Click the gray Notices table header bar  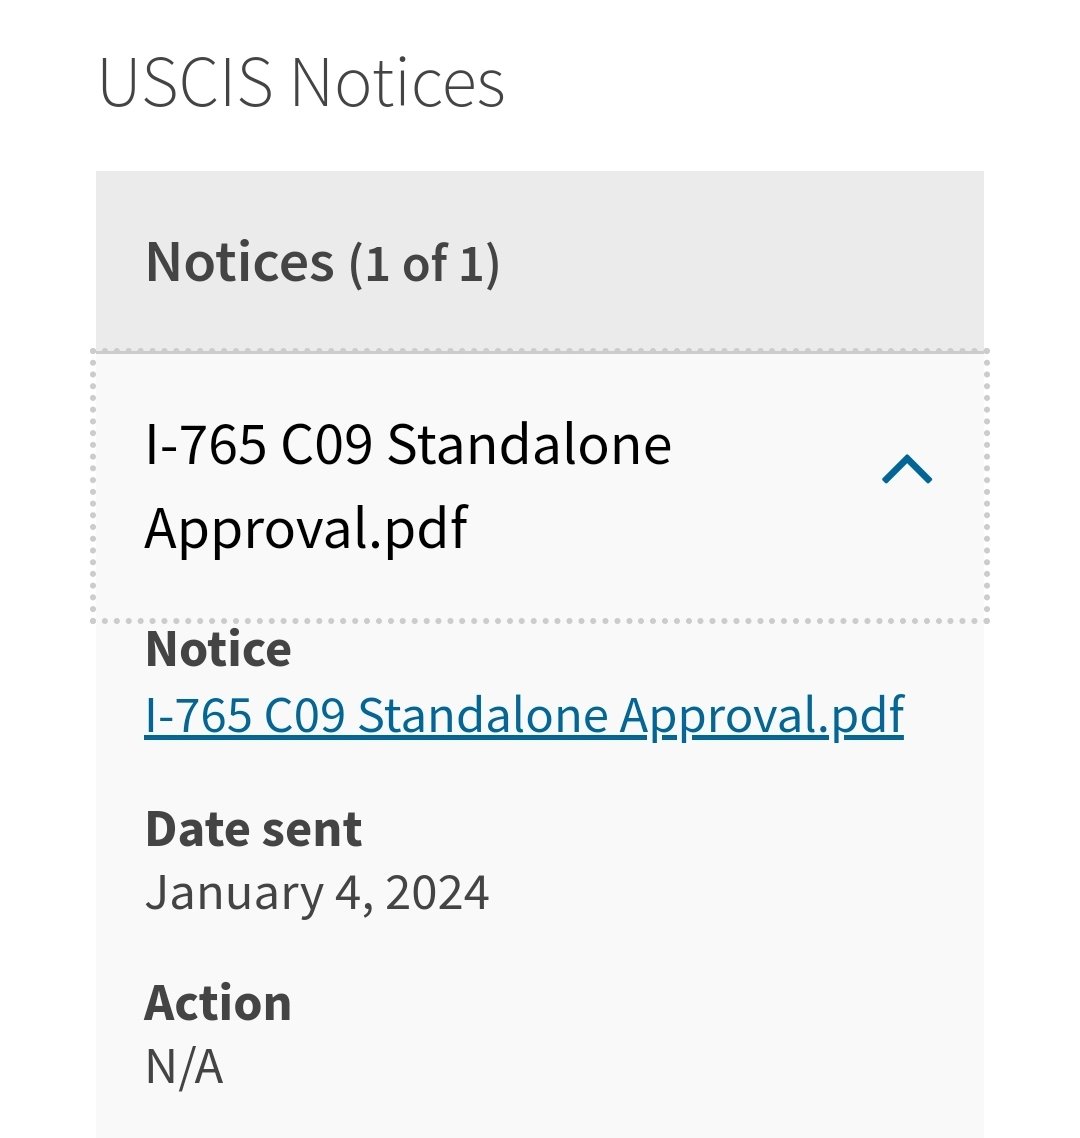pos(540,261)
